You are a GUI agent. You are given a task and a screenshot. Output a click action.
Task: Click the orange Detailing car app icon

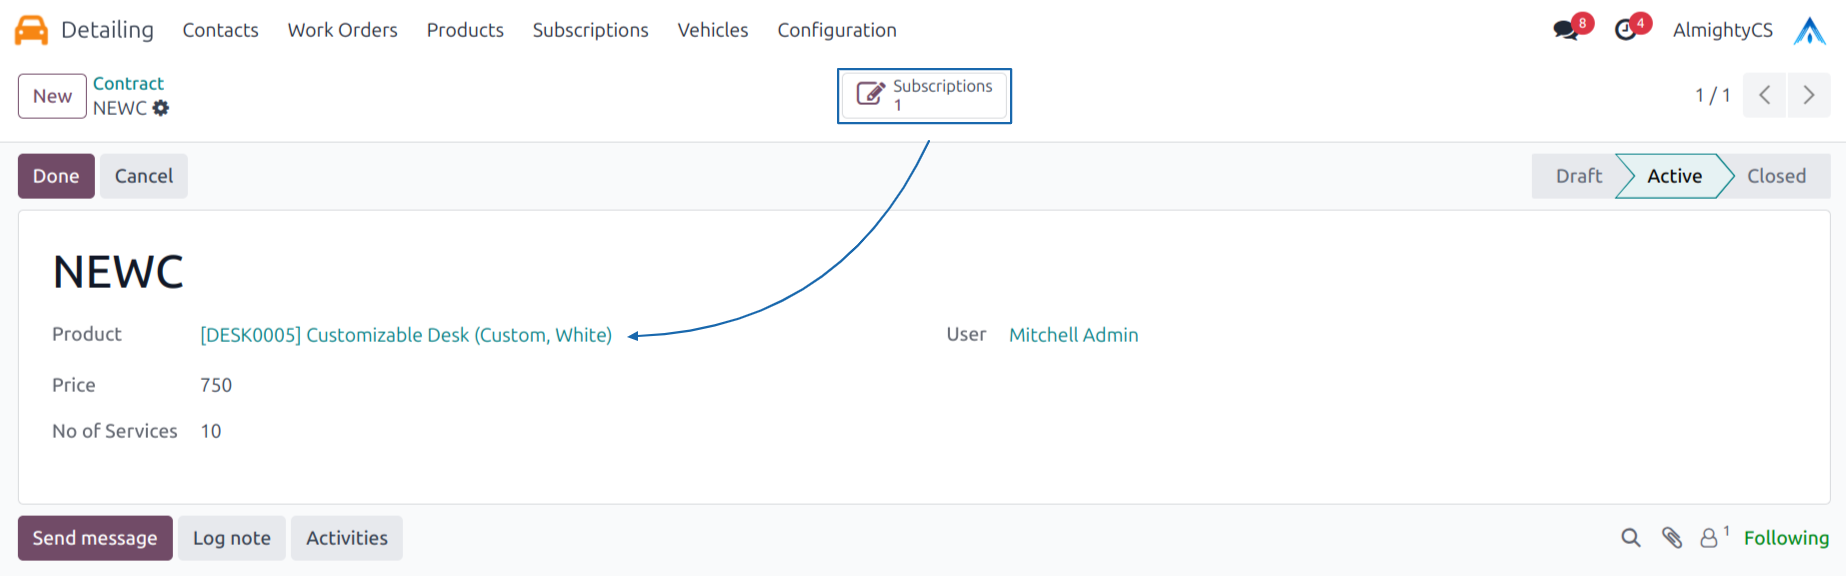pos(33,28)
